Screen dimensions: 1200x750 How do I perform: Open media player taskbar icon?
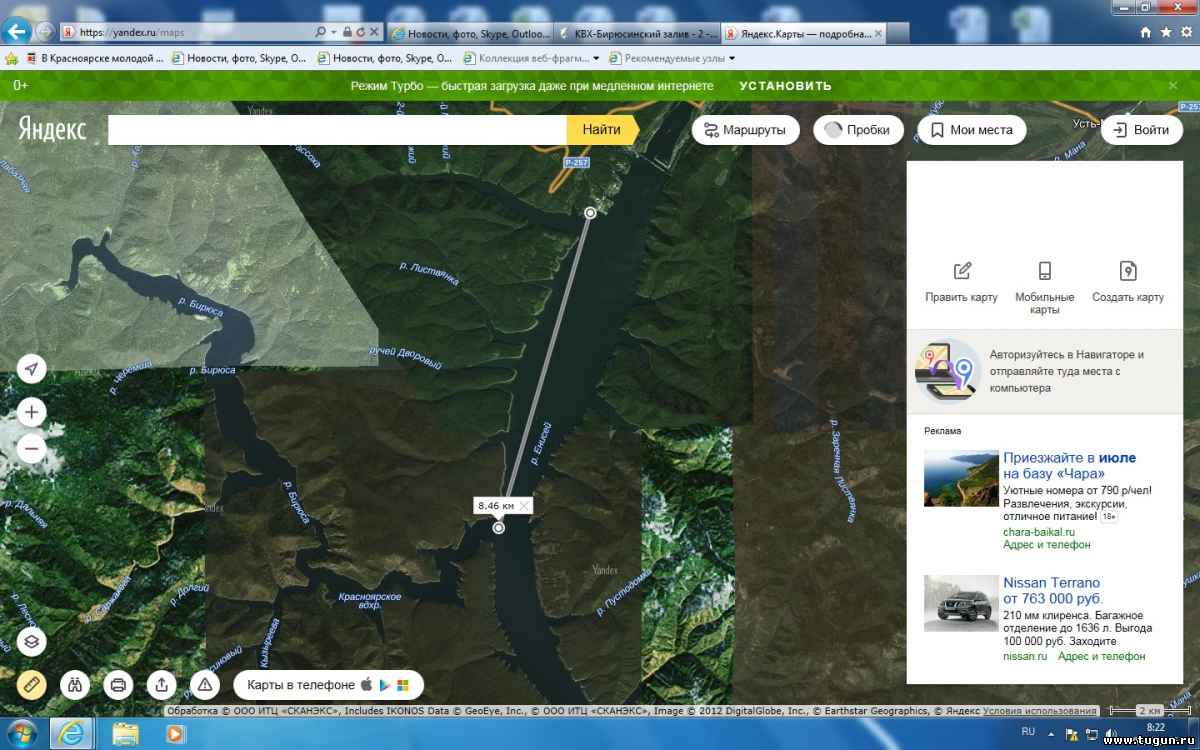(175, 733)
